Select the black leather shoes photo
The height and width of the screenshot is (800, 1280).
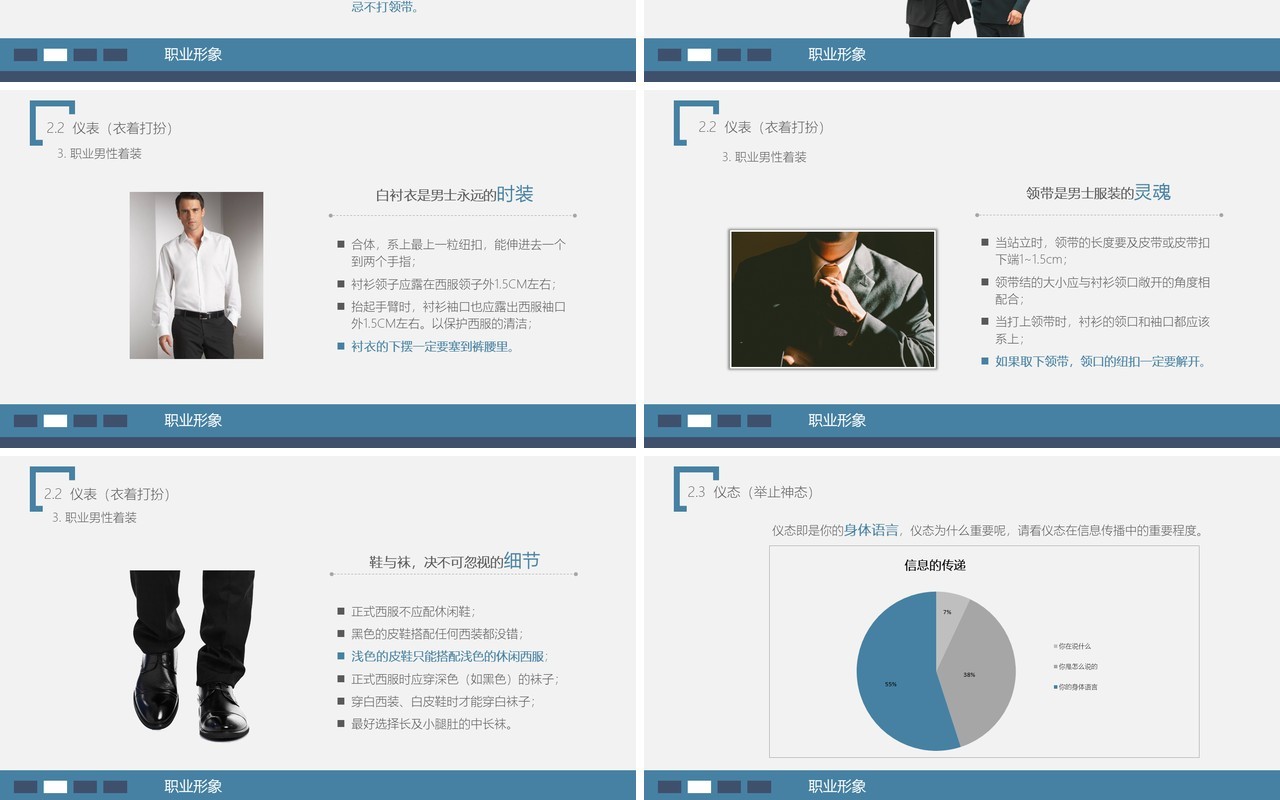tap(192, 655)
